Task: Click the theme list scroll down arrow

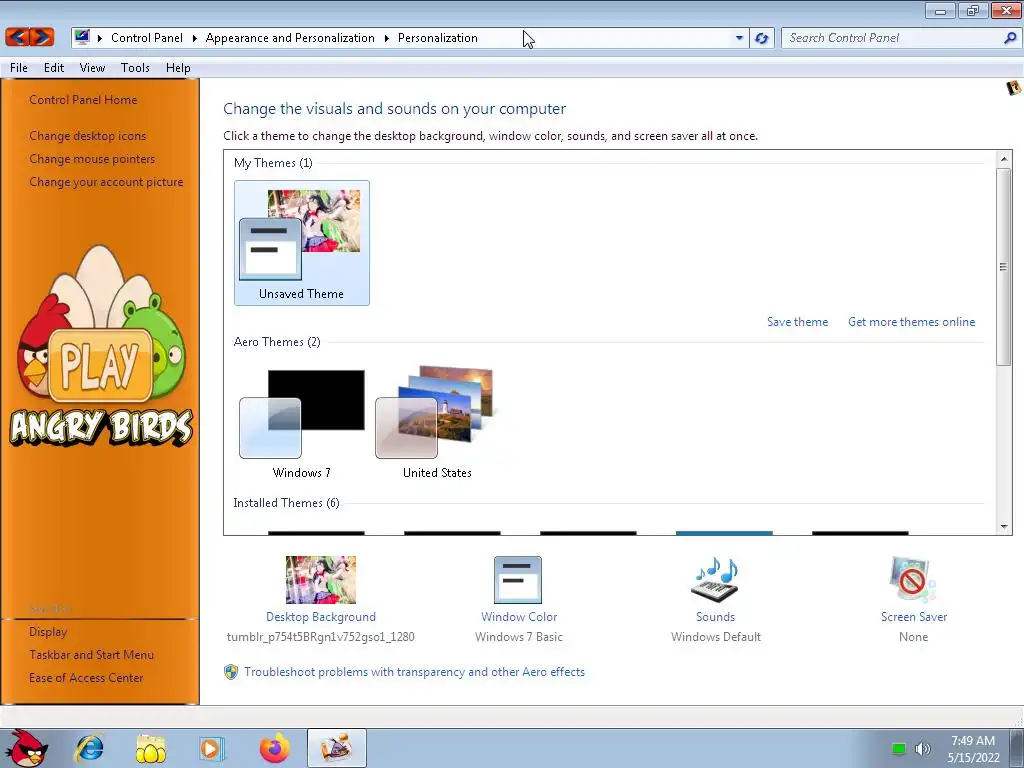Action: click(1004, 526)
